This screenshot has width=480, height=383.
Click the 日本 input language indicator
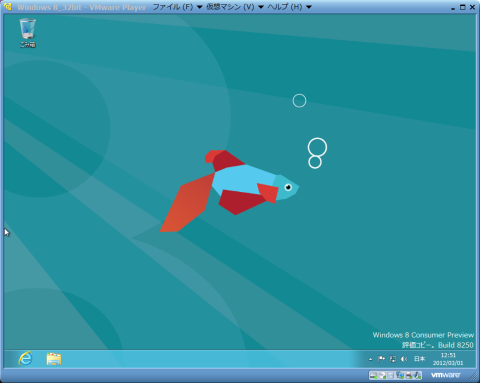click(x=419, y=359)
